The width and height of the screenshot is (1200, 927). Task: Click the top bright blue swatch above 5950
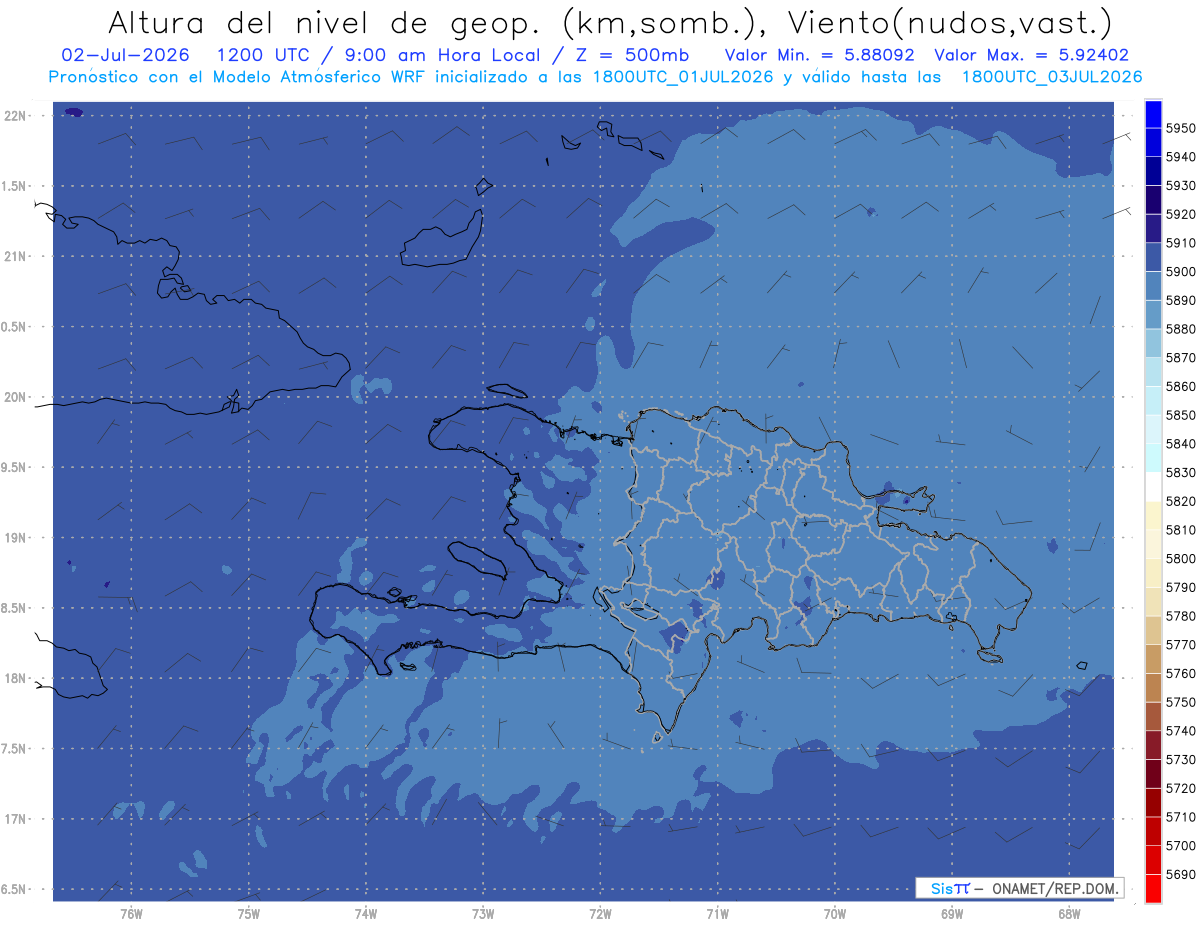point(1153,114)
